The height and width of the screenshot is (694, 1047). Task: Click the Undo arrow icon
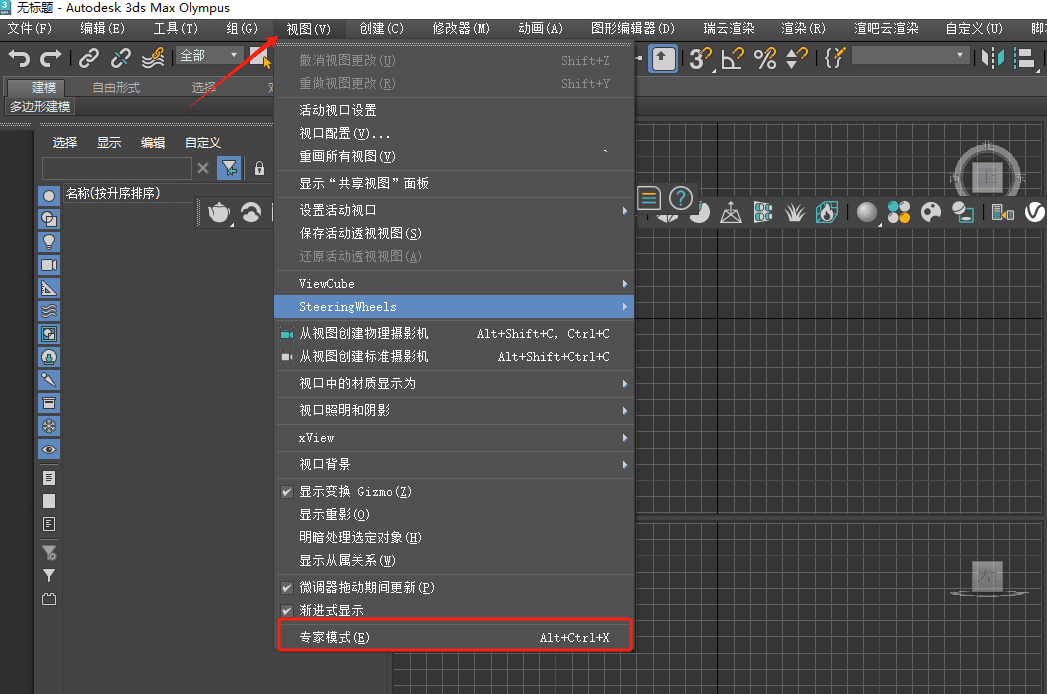click(19, 59)
